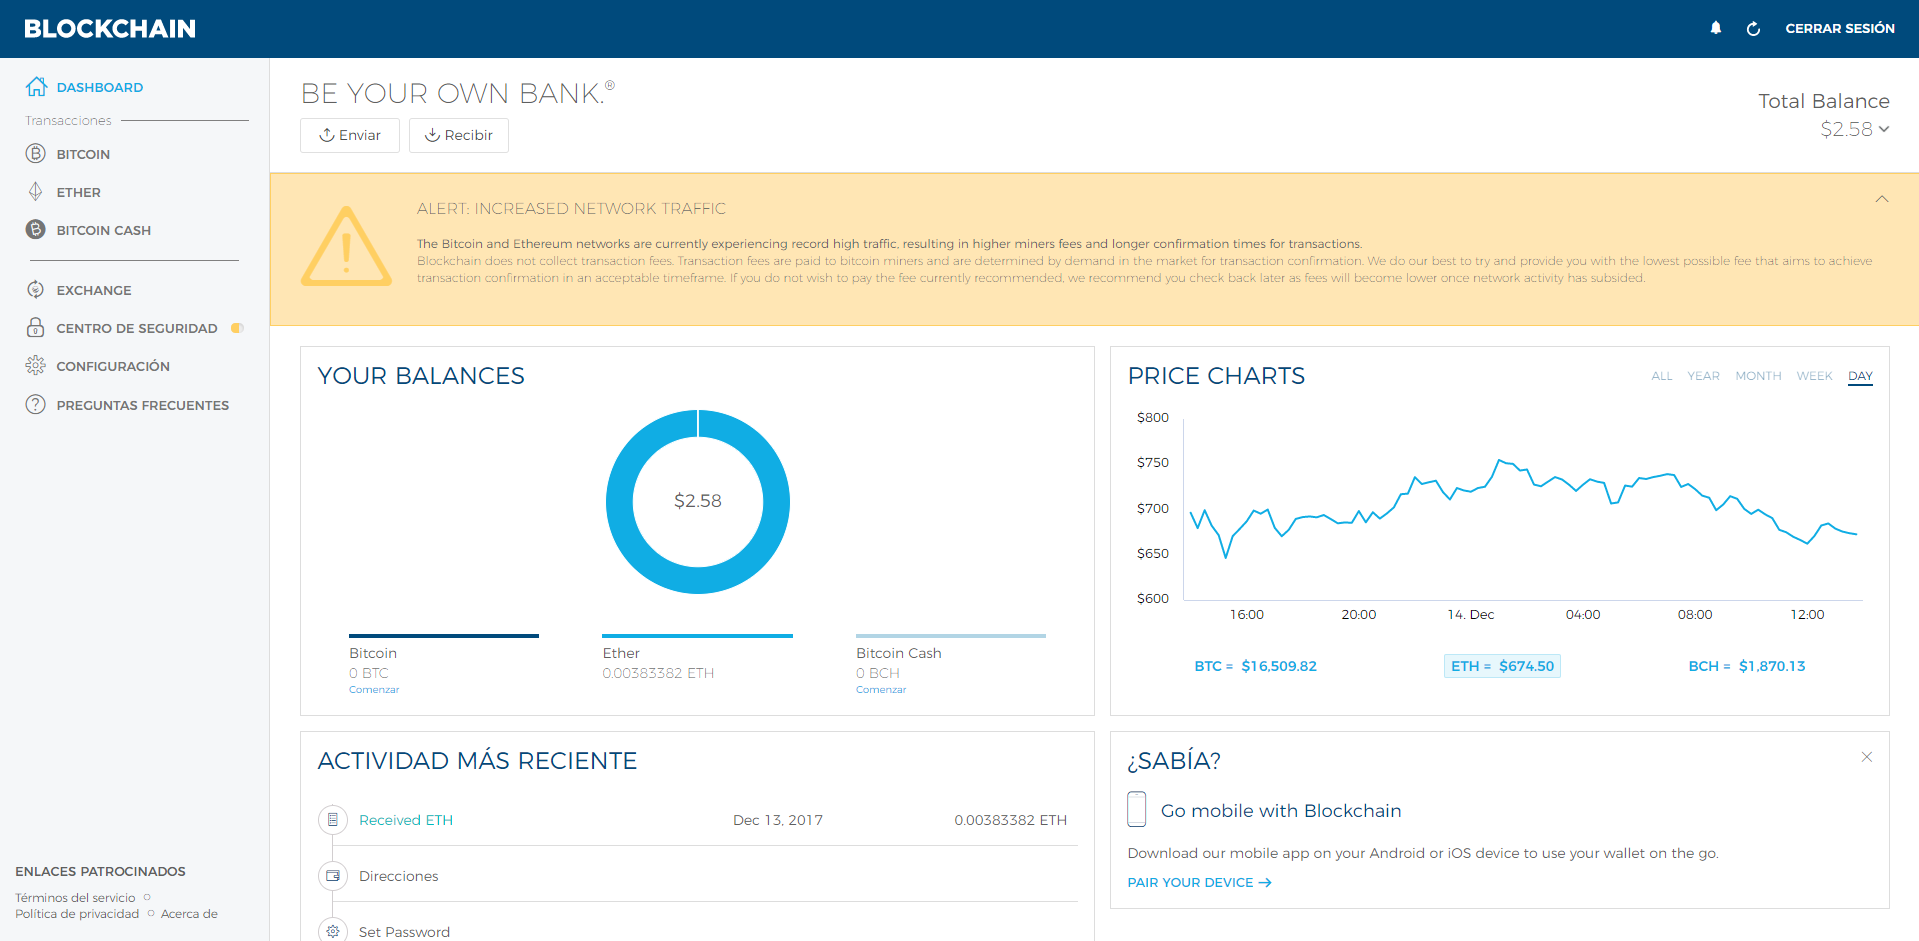Screen dimensions: 1919x941
Task: Click the Preguntas Frecuentes question icon
Action: click(36, 405)
